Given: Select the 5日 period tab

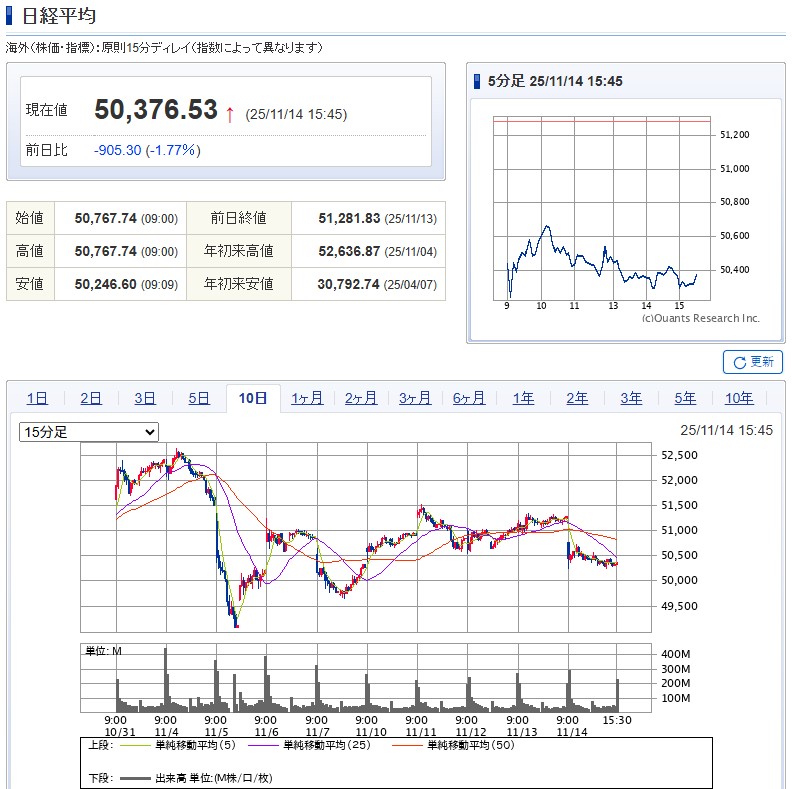Looking at the screenshot, I should [199, 398].
